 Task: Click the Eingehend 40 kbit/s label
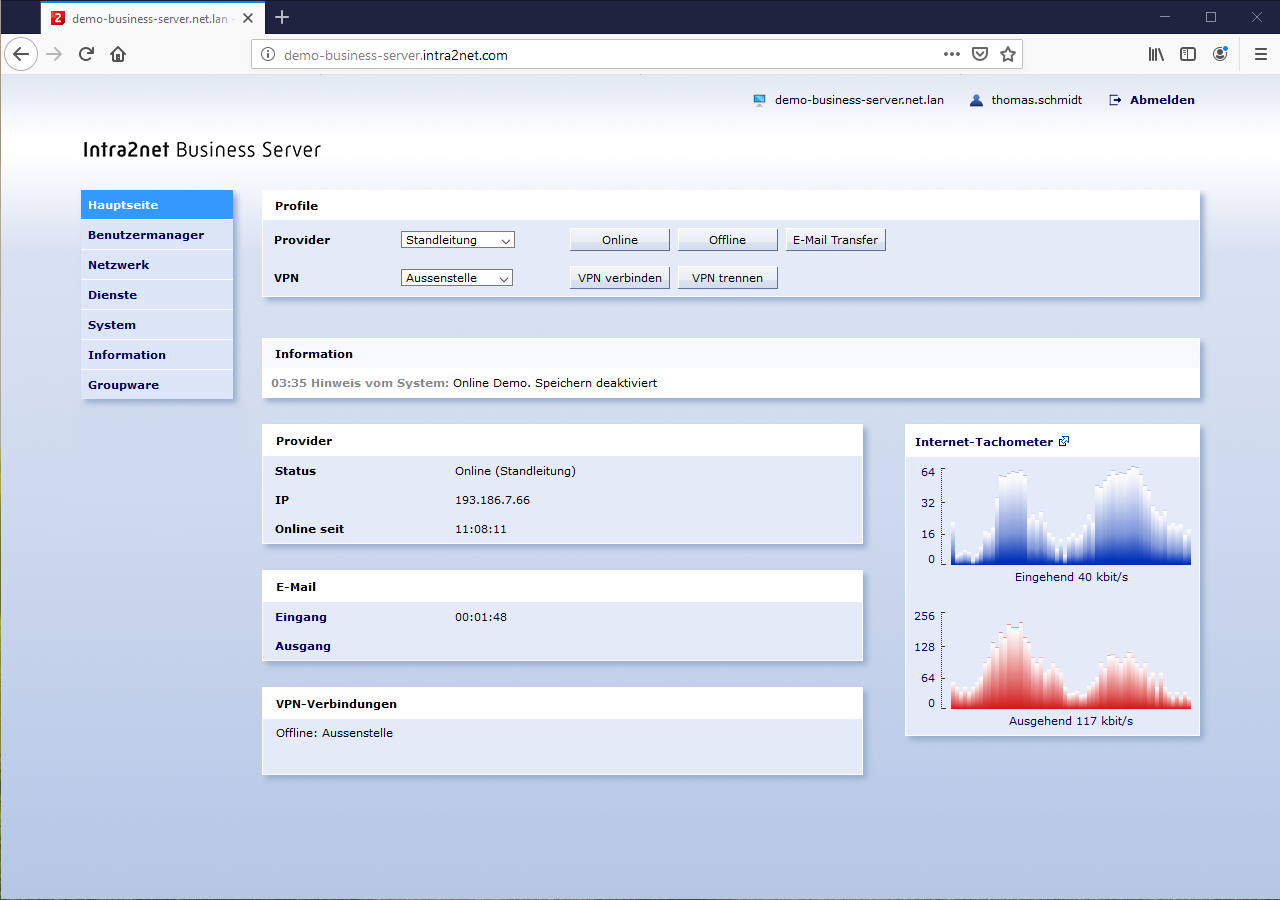pyautogui.click(x=1071, y=577)
